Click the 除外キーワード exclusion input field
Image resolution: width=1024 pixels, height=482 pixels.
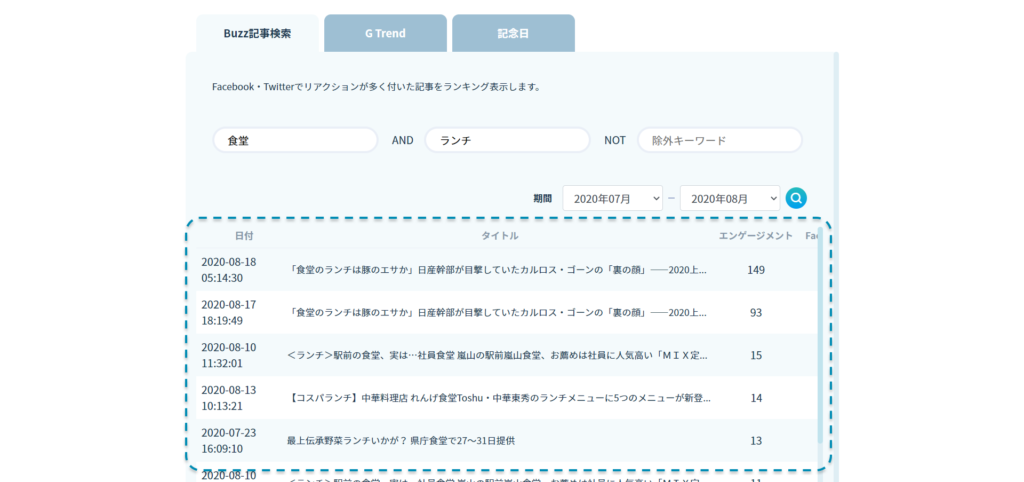[x=719, y=140]
